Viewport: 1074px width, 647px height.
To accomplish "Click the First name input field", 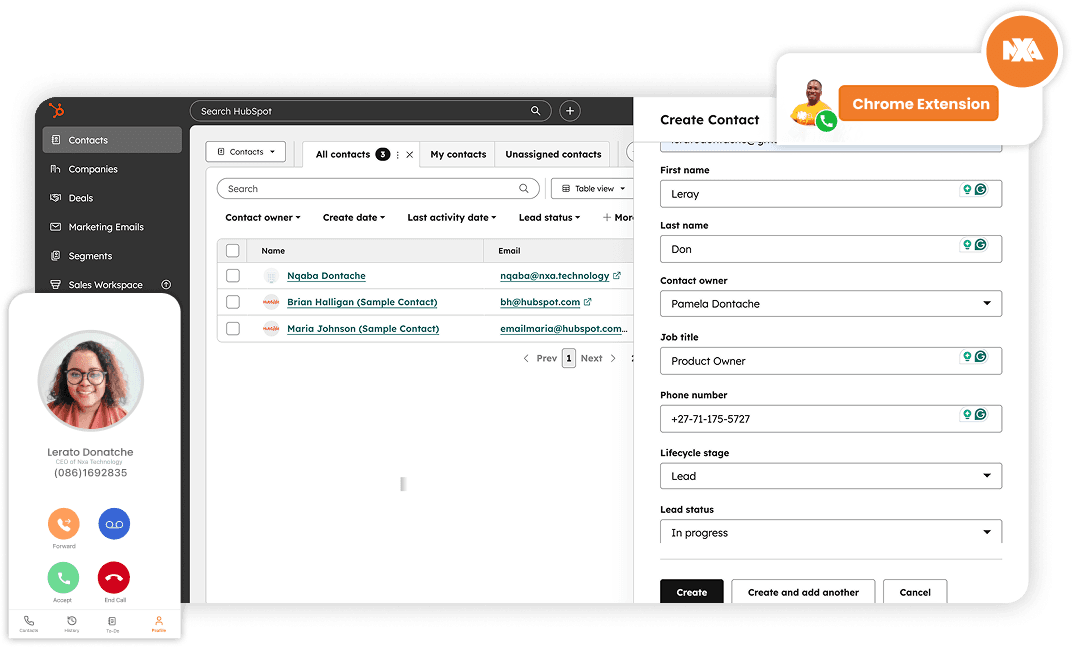I will click(831, 194).
